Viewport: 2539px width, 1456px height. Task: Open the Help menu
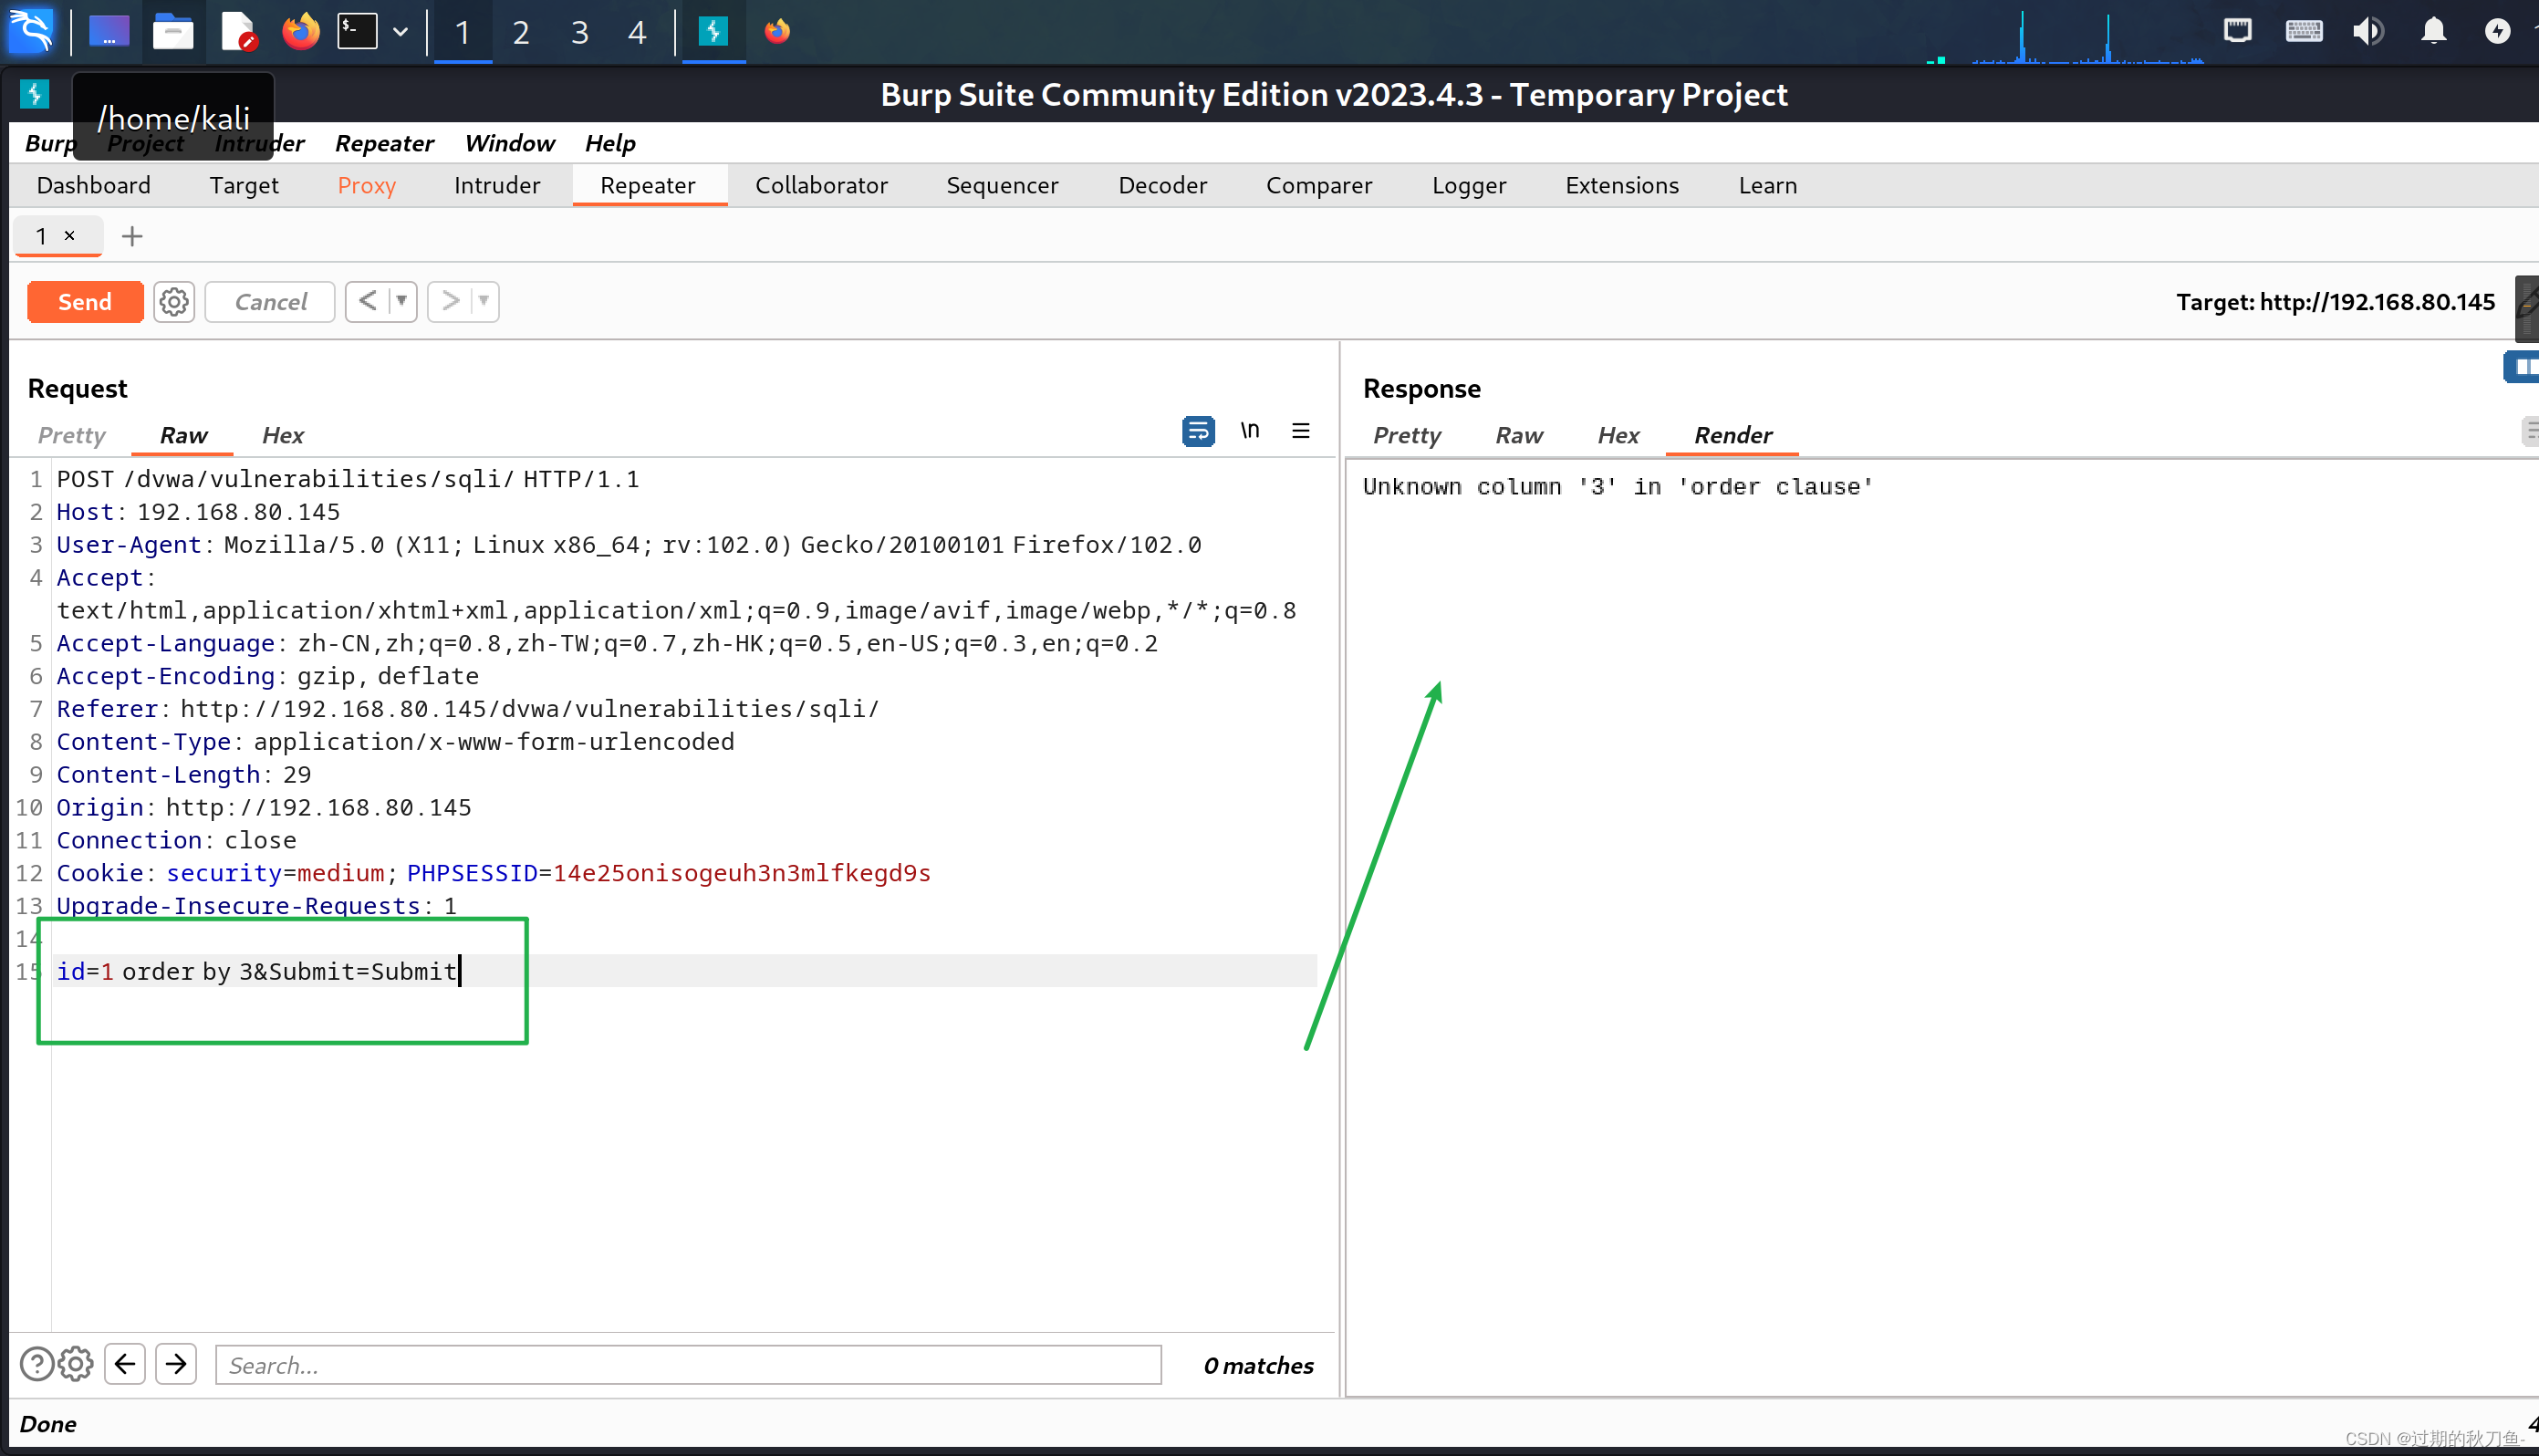(610, 143)
